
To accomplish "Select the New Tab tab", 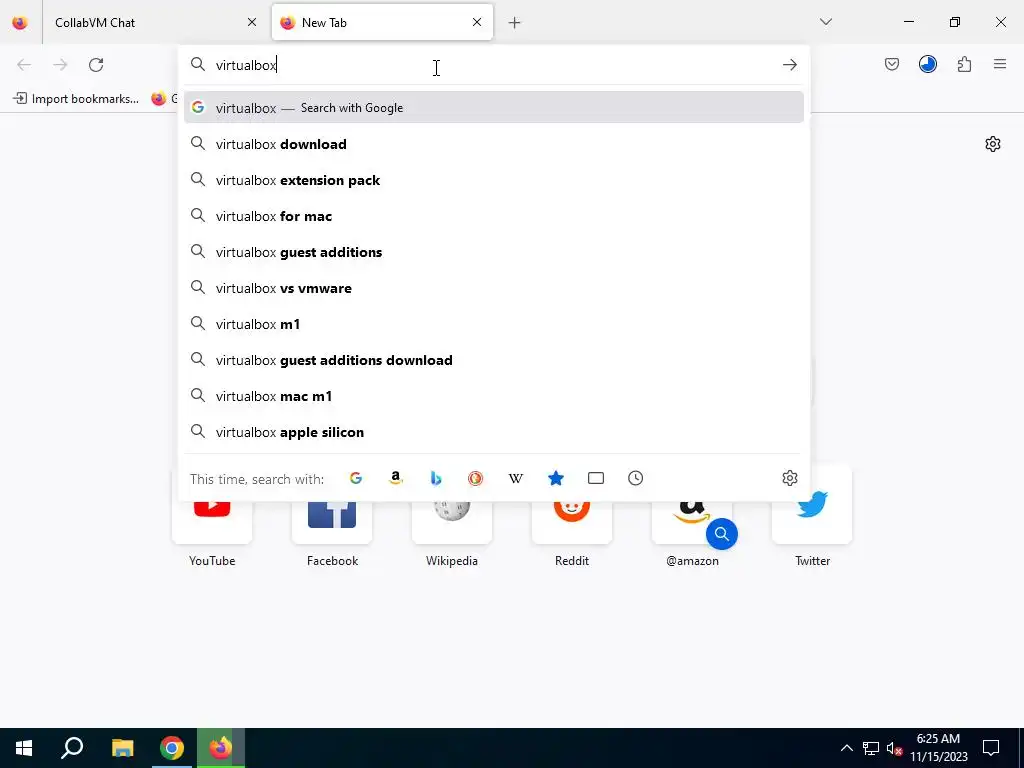I will pos(382,22).
